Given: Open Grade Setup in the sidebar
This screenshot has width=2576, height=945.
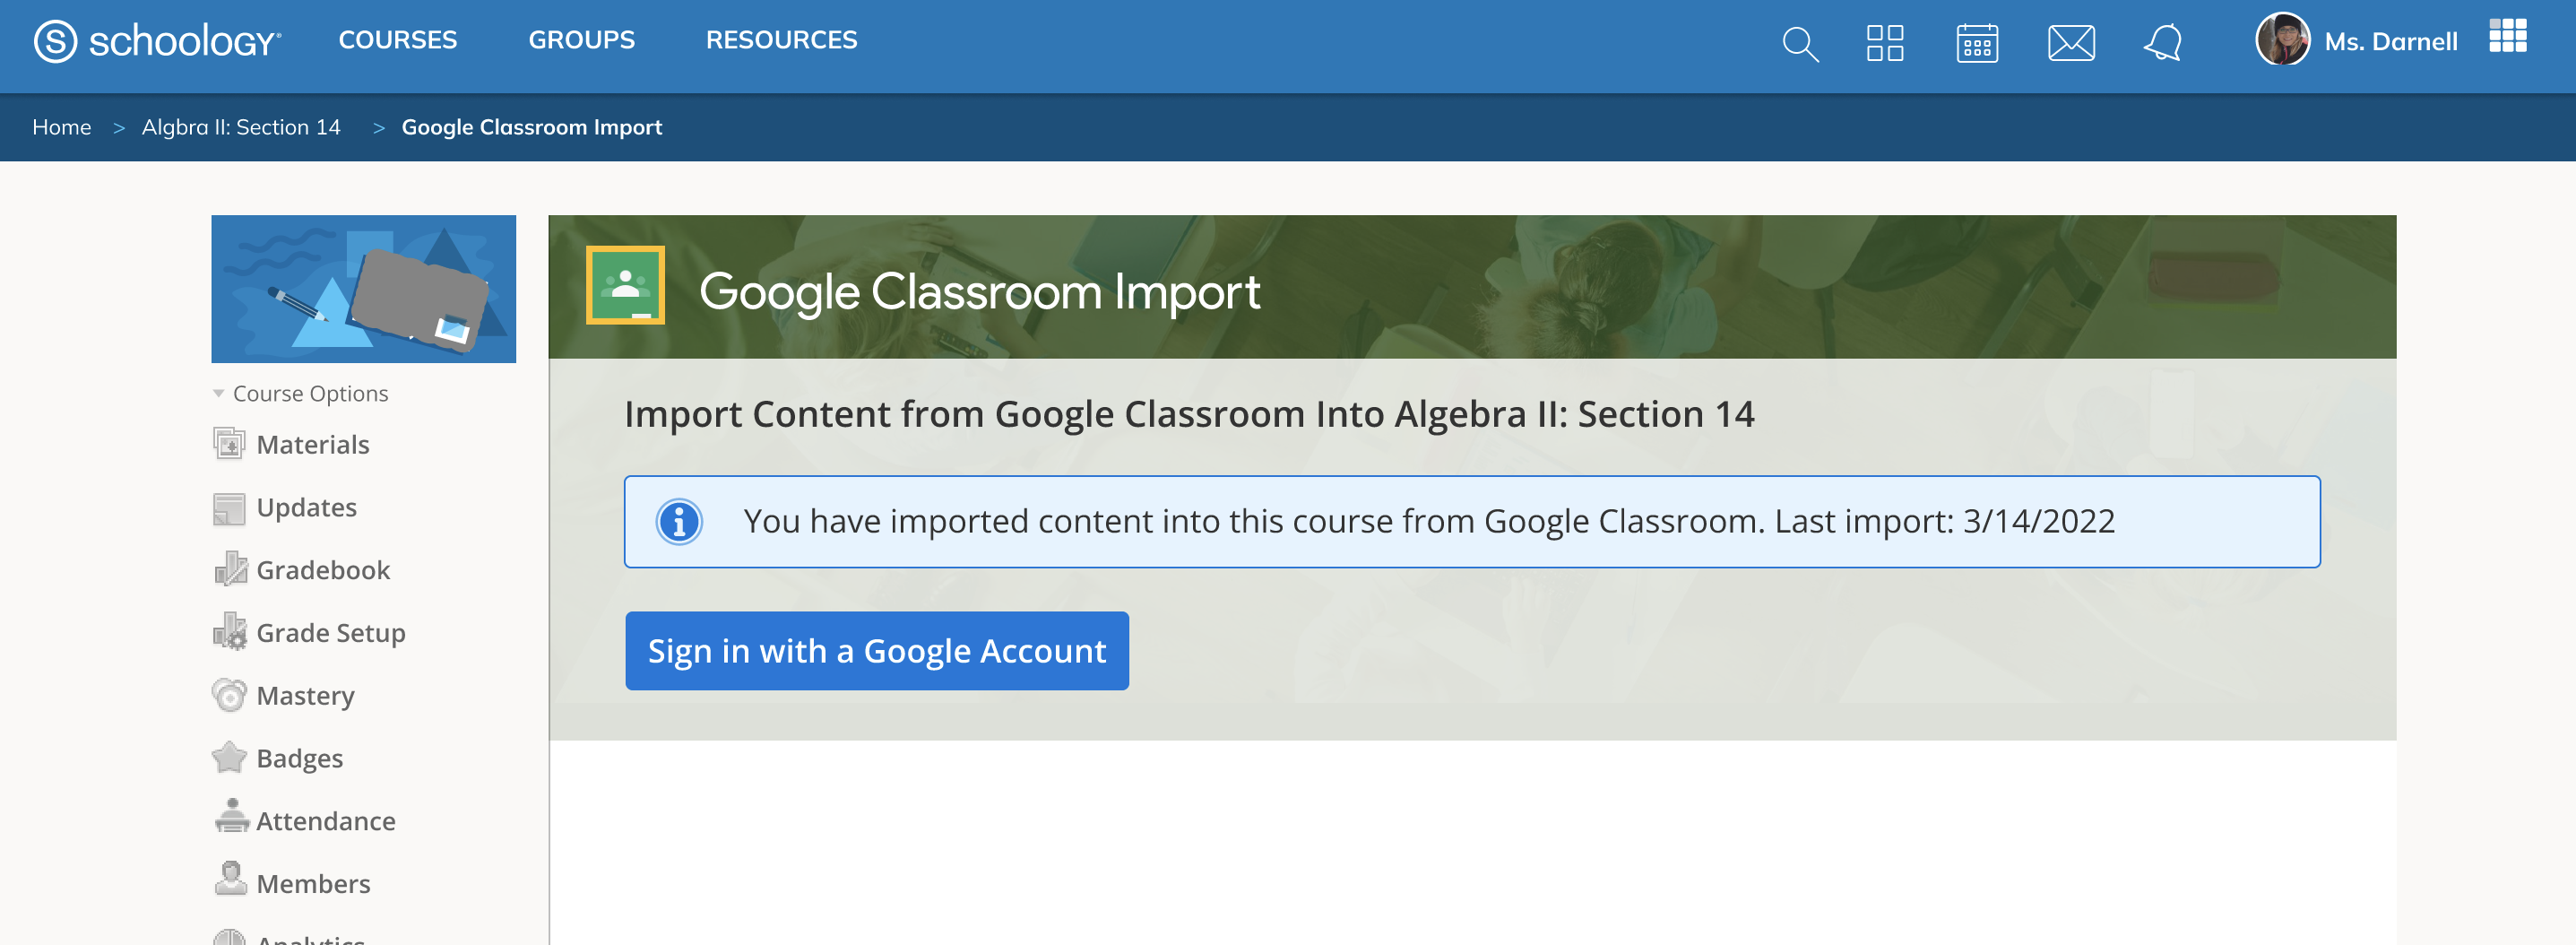Looking at the screenshot, I should [x=330, y=633].
